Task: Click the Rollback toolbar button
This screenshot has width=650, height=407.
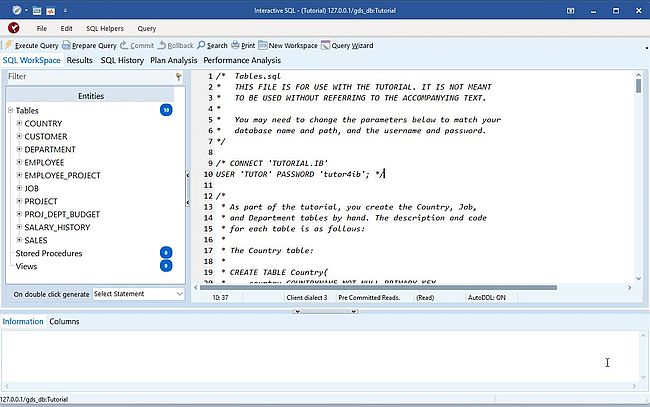Action: click(175, 45)
